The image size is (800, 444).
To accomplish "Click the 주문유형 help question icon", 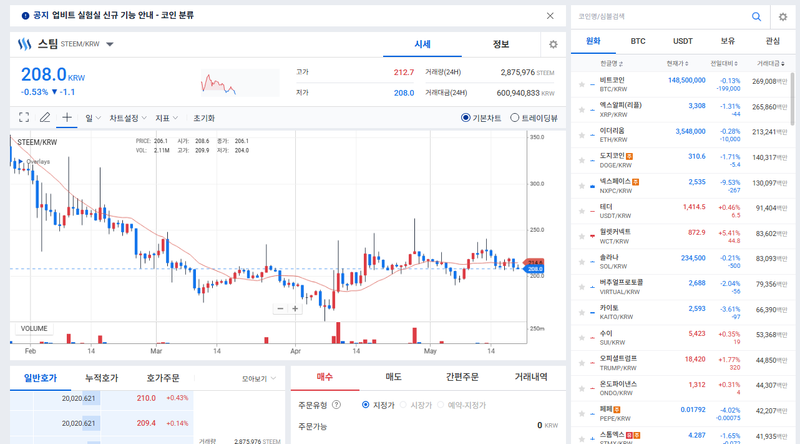I will 336,405.
